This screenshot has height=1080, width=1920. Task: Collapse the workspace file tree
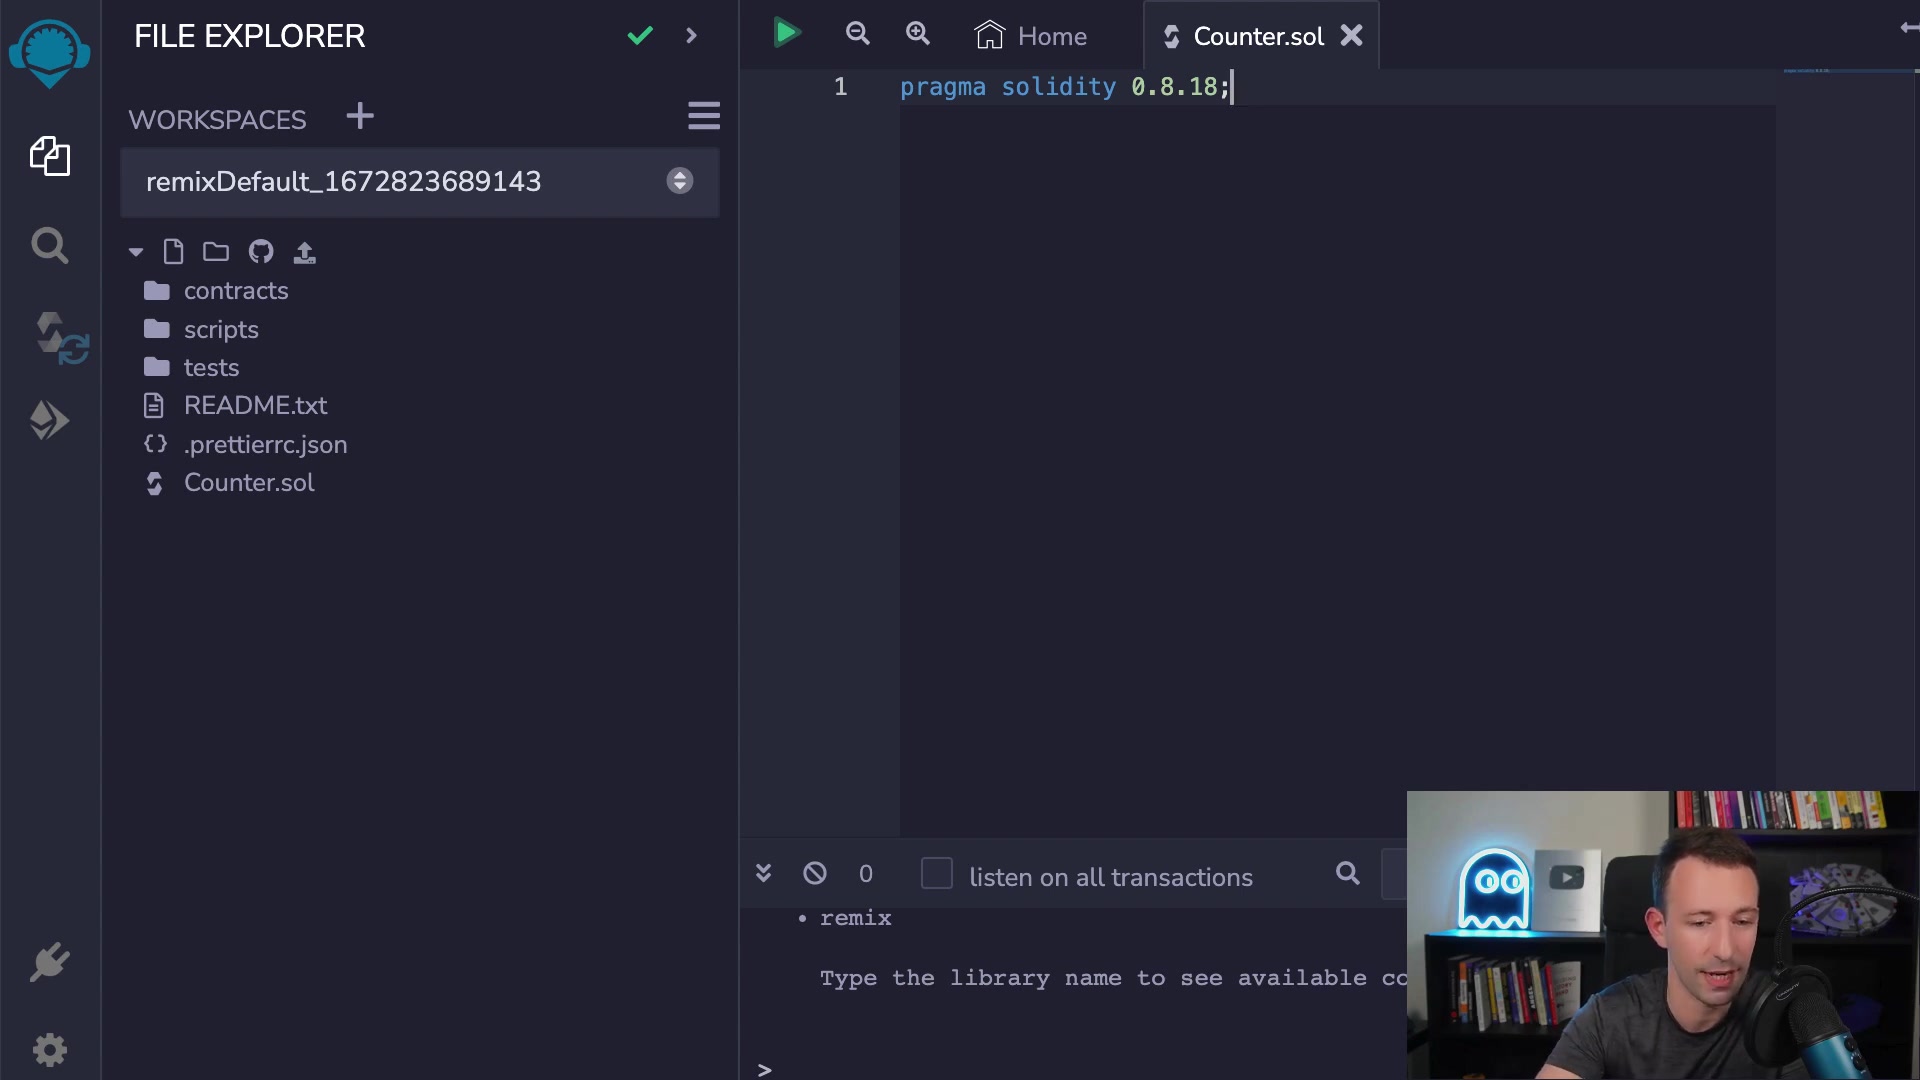(x=135, y=252)
